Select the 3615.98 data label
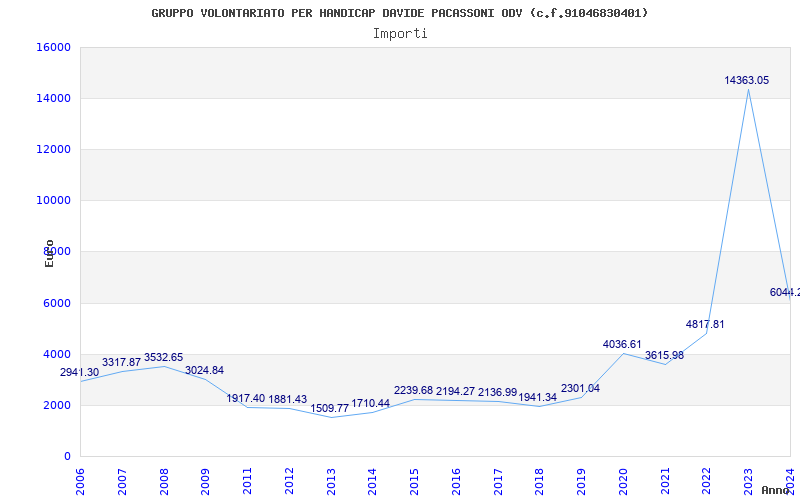The width and height of the screenshot is (800, 500). pos(664,355)
